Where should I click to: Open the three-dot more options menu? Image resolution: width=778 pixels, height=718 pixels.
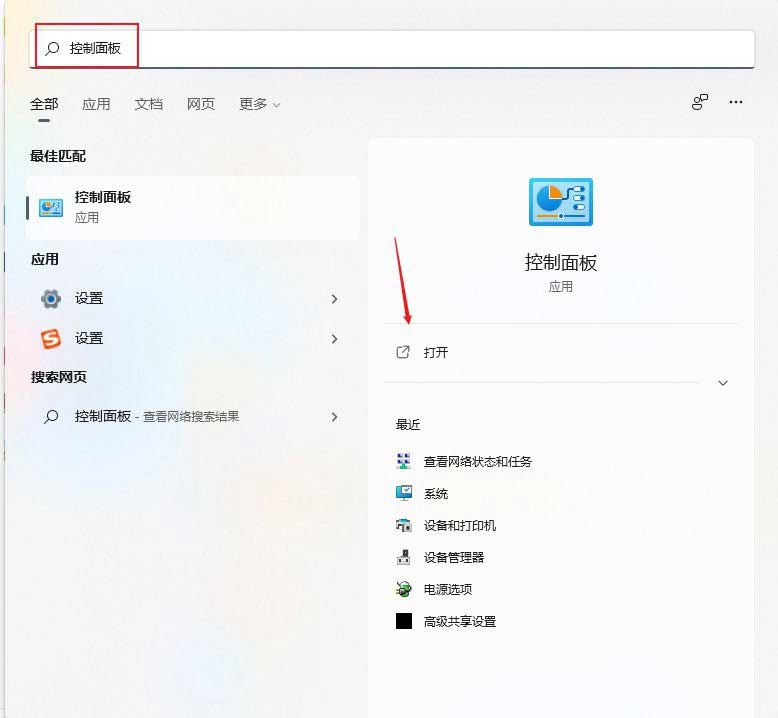pyautogui.click(x=736, y=102)
